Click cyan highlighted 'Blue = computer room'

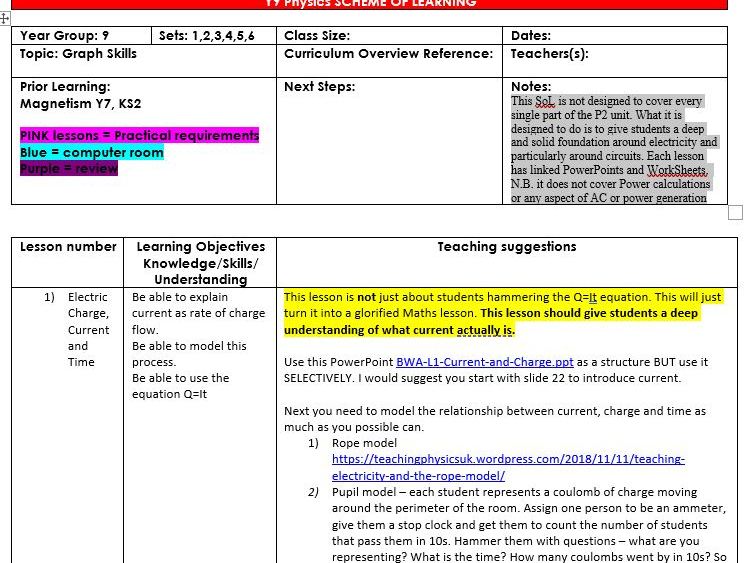[92, 153]
